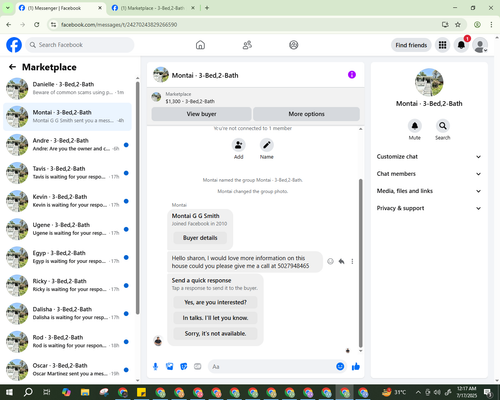Open Tavis 3-Bed,2-Bath conversation
Screen dimensions: 500x400
point(67,173)
